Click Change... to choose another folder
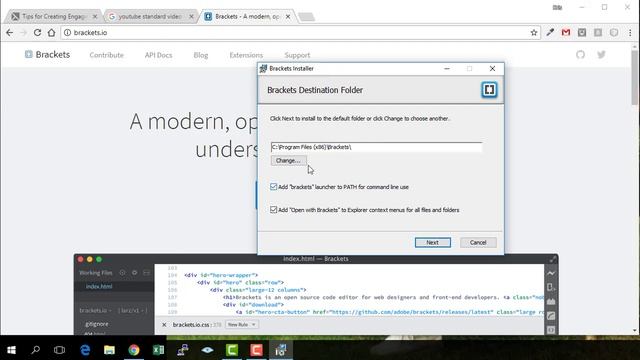The height and width of the screenshot is (360, 640). [288, 160]
